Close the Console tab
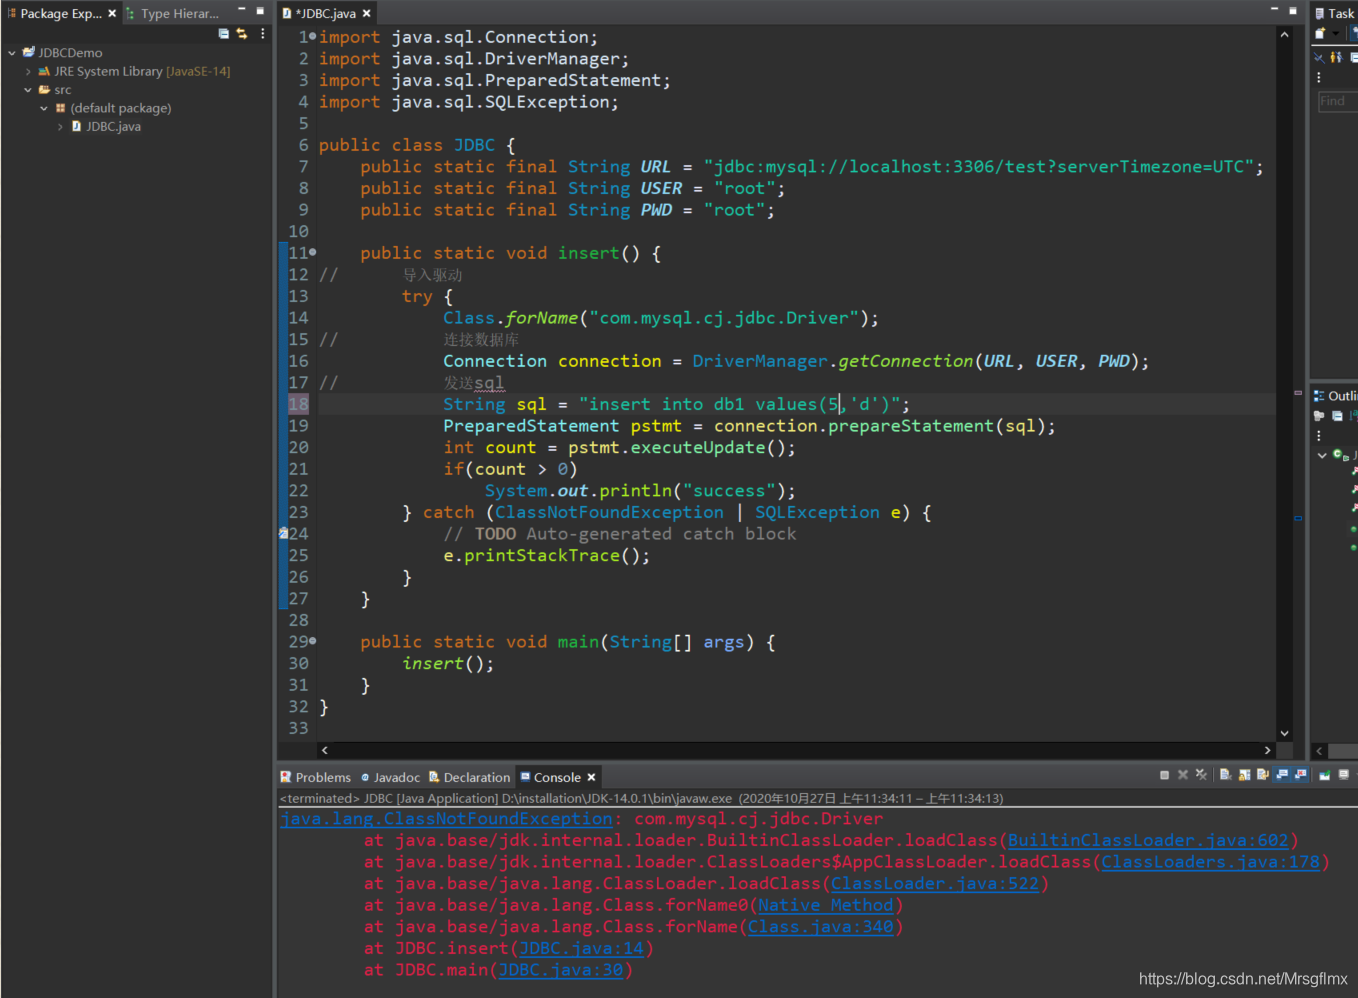 (x=591, y=777)
